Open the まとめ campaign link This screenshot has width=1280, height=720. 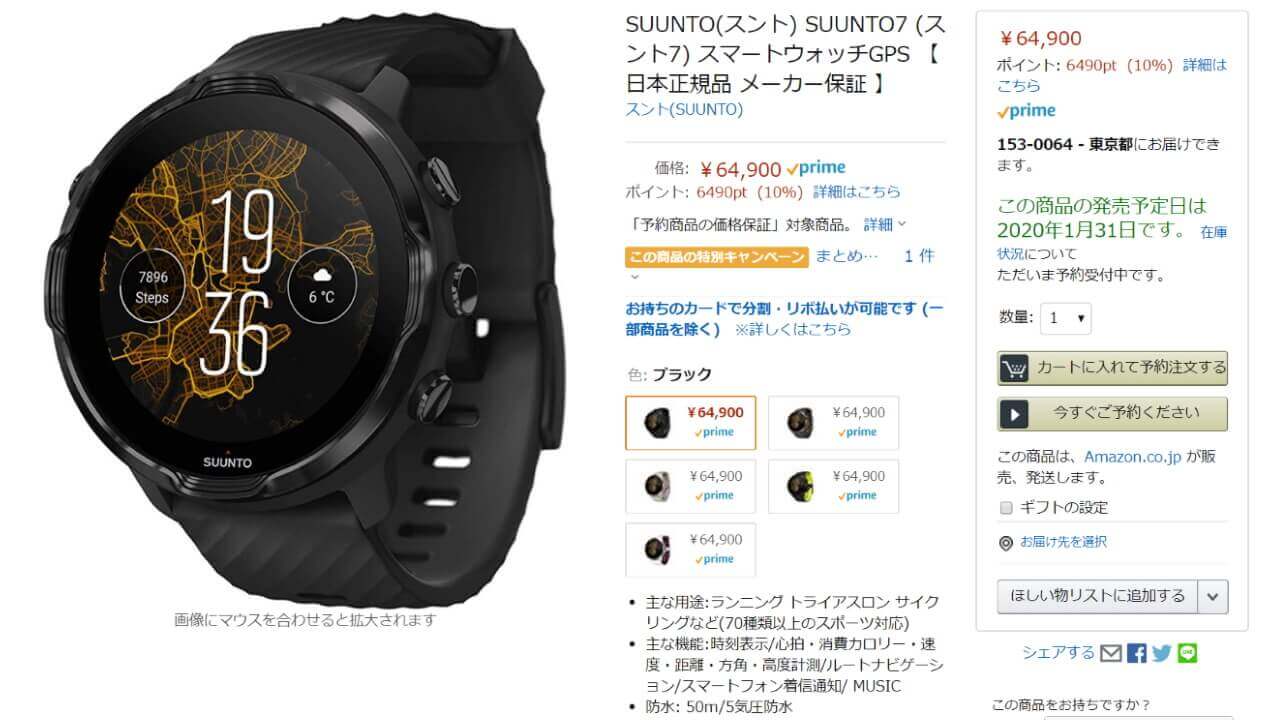(847, 256)
